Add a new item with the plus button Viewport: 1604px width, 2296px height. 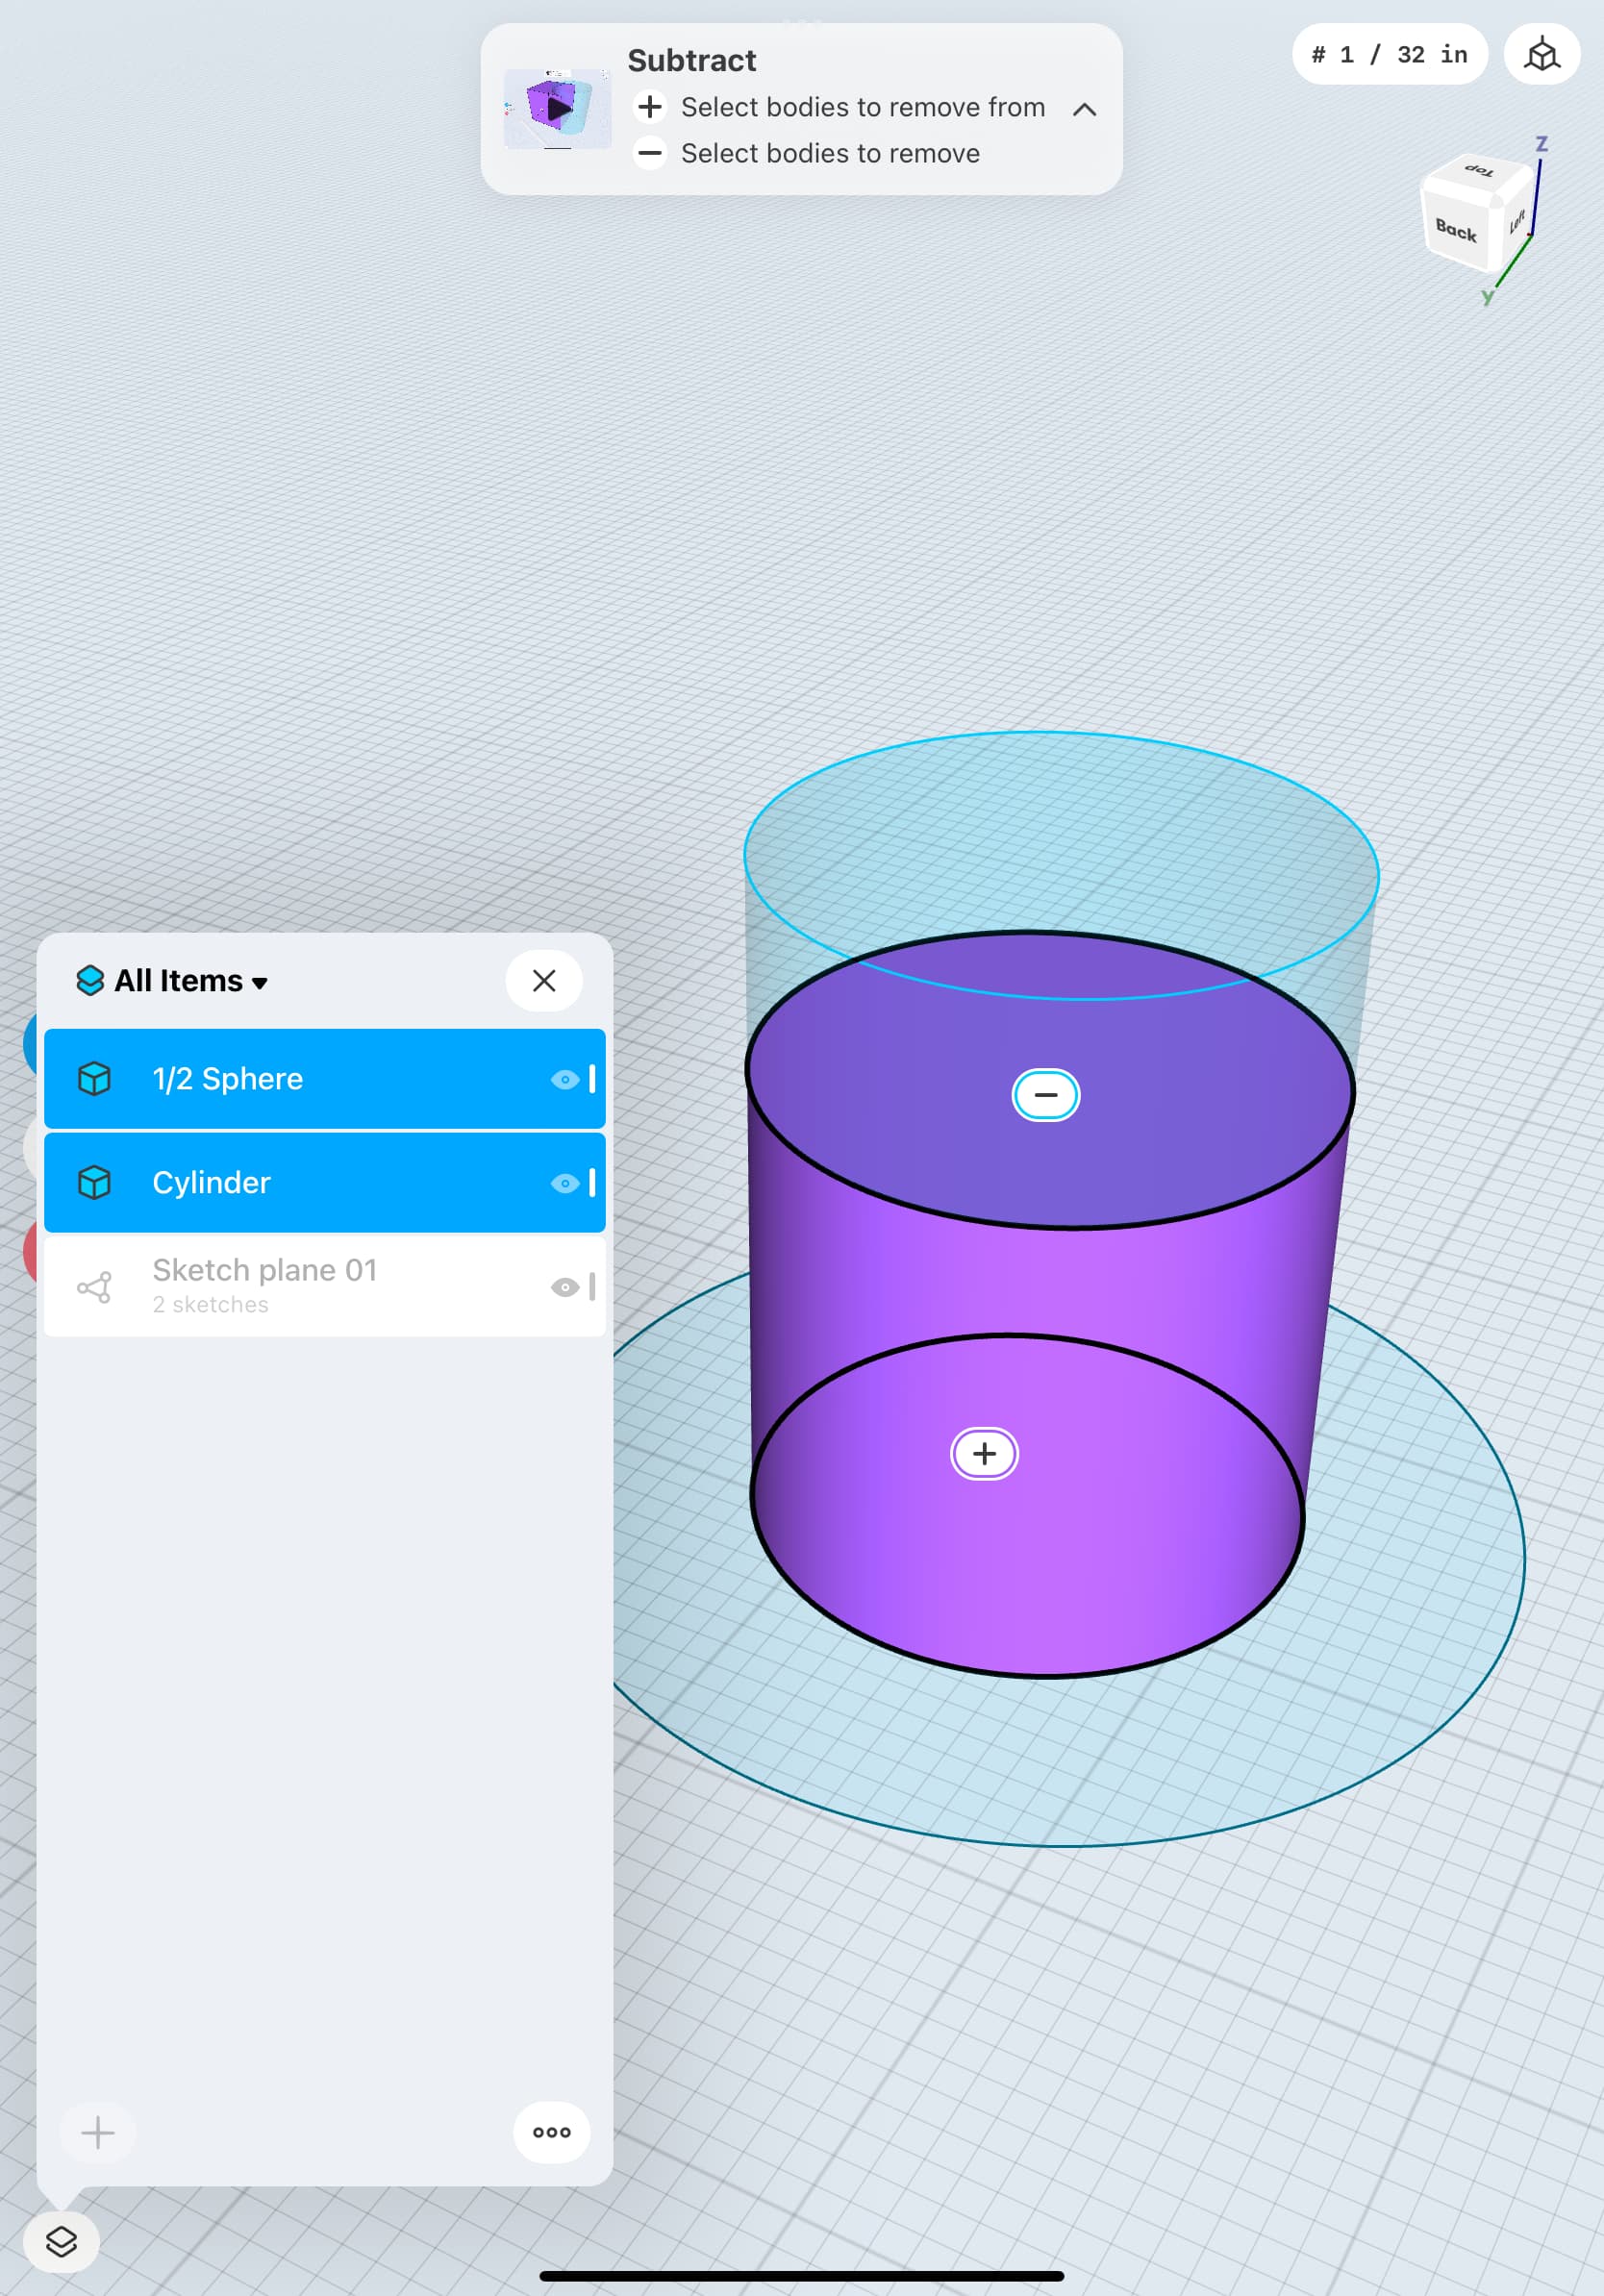(x=98, y=2133)
